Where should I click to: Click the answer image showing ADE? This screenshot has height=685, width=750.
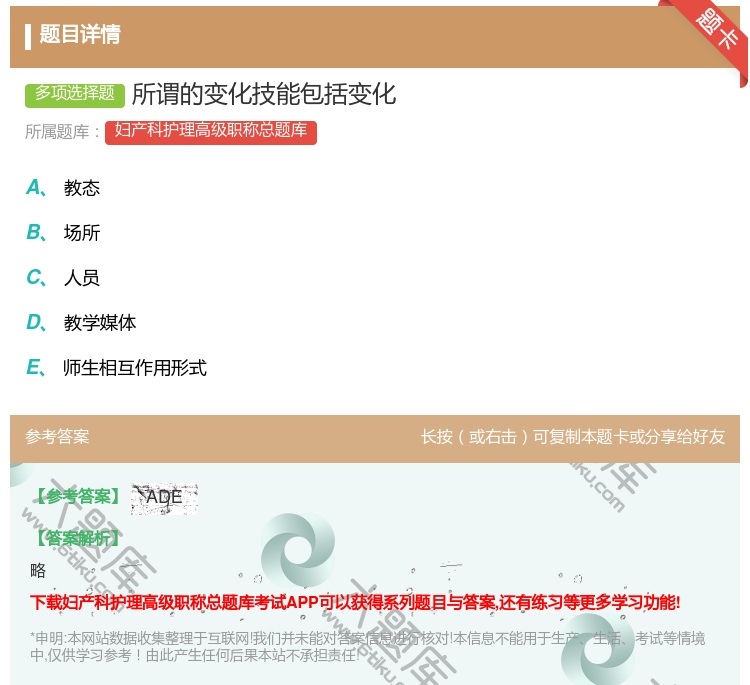tap(164, 499)
